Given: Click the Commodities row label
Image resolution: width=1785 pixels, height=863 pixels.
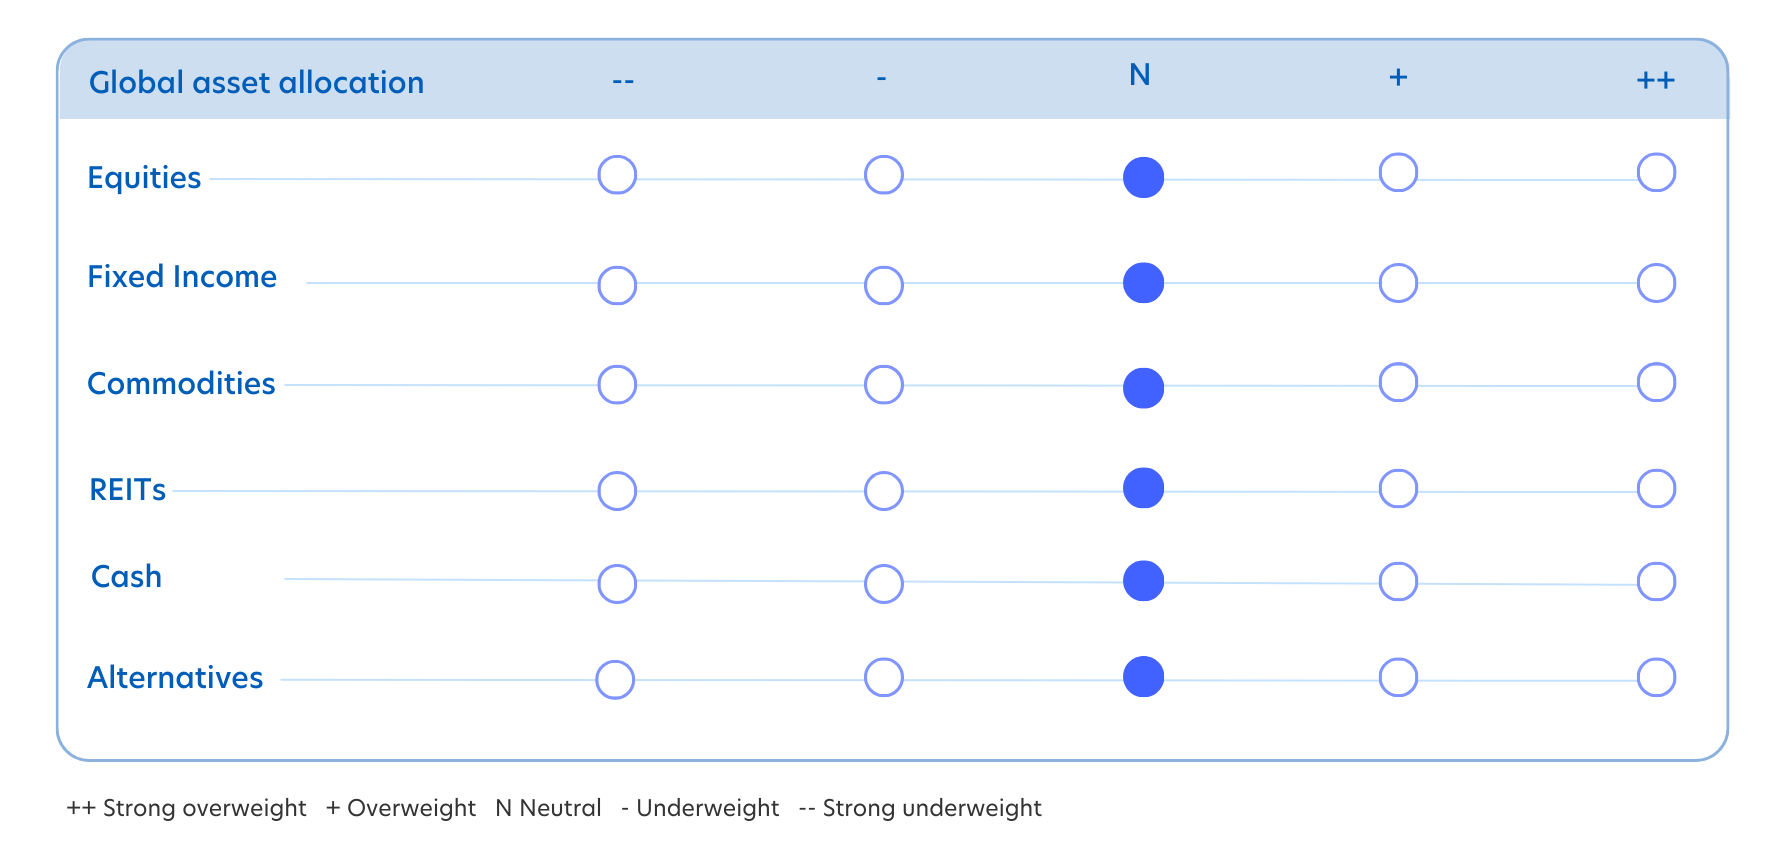Looking at the screenshot, I should click(x=181, y=384).
